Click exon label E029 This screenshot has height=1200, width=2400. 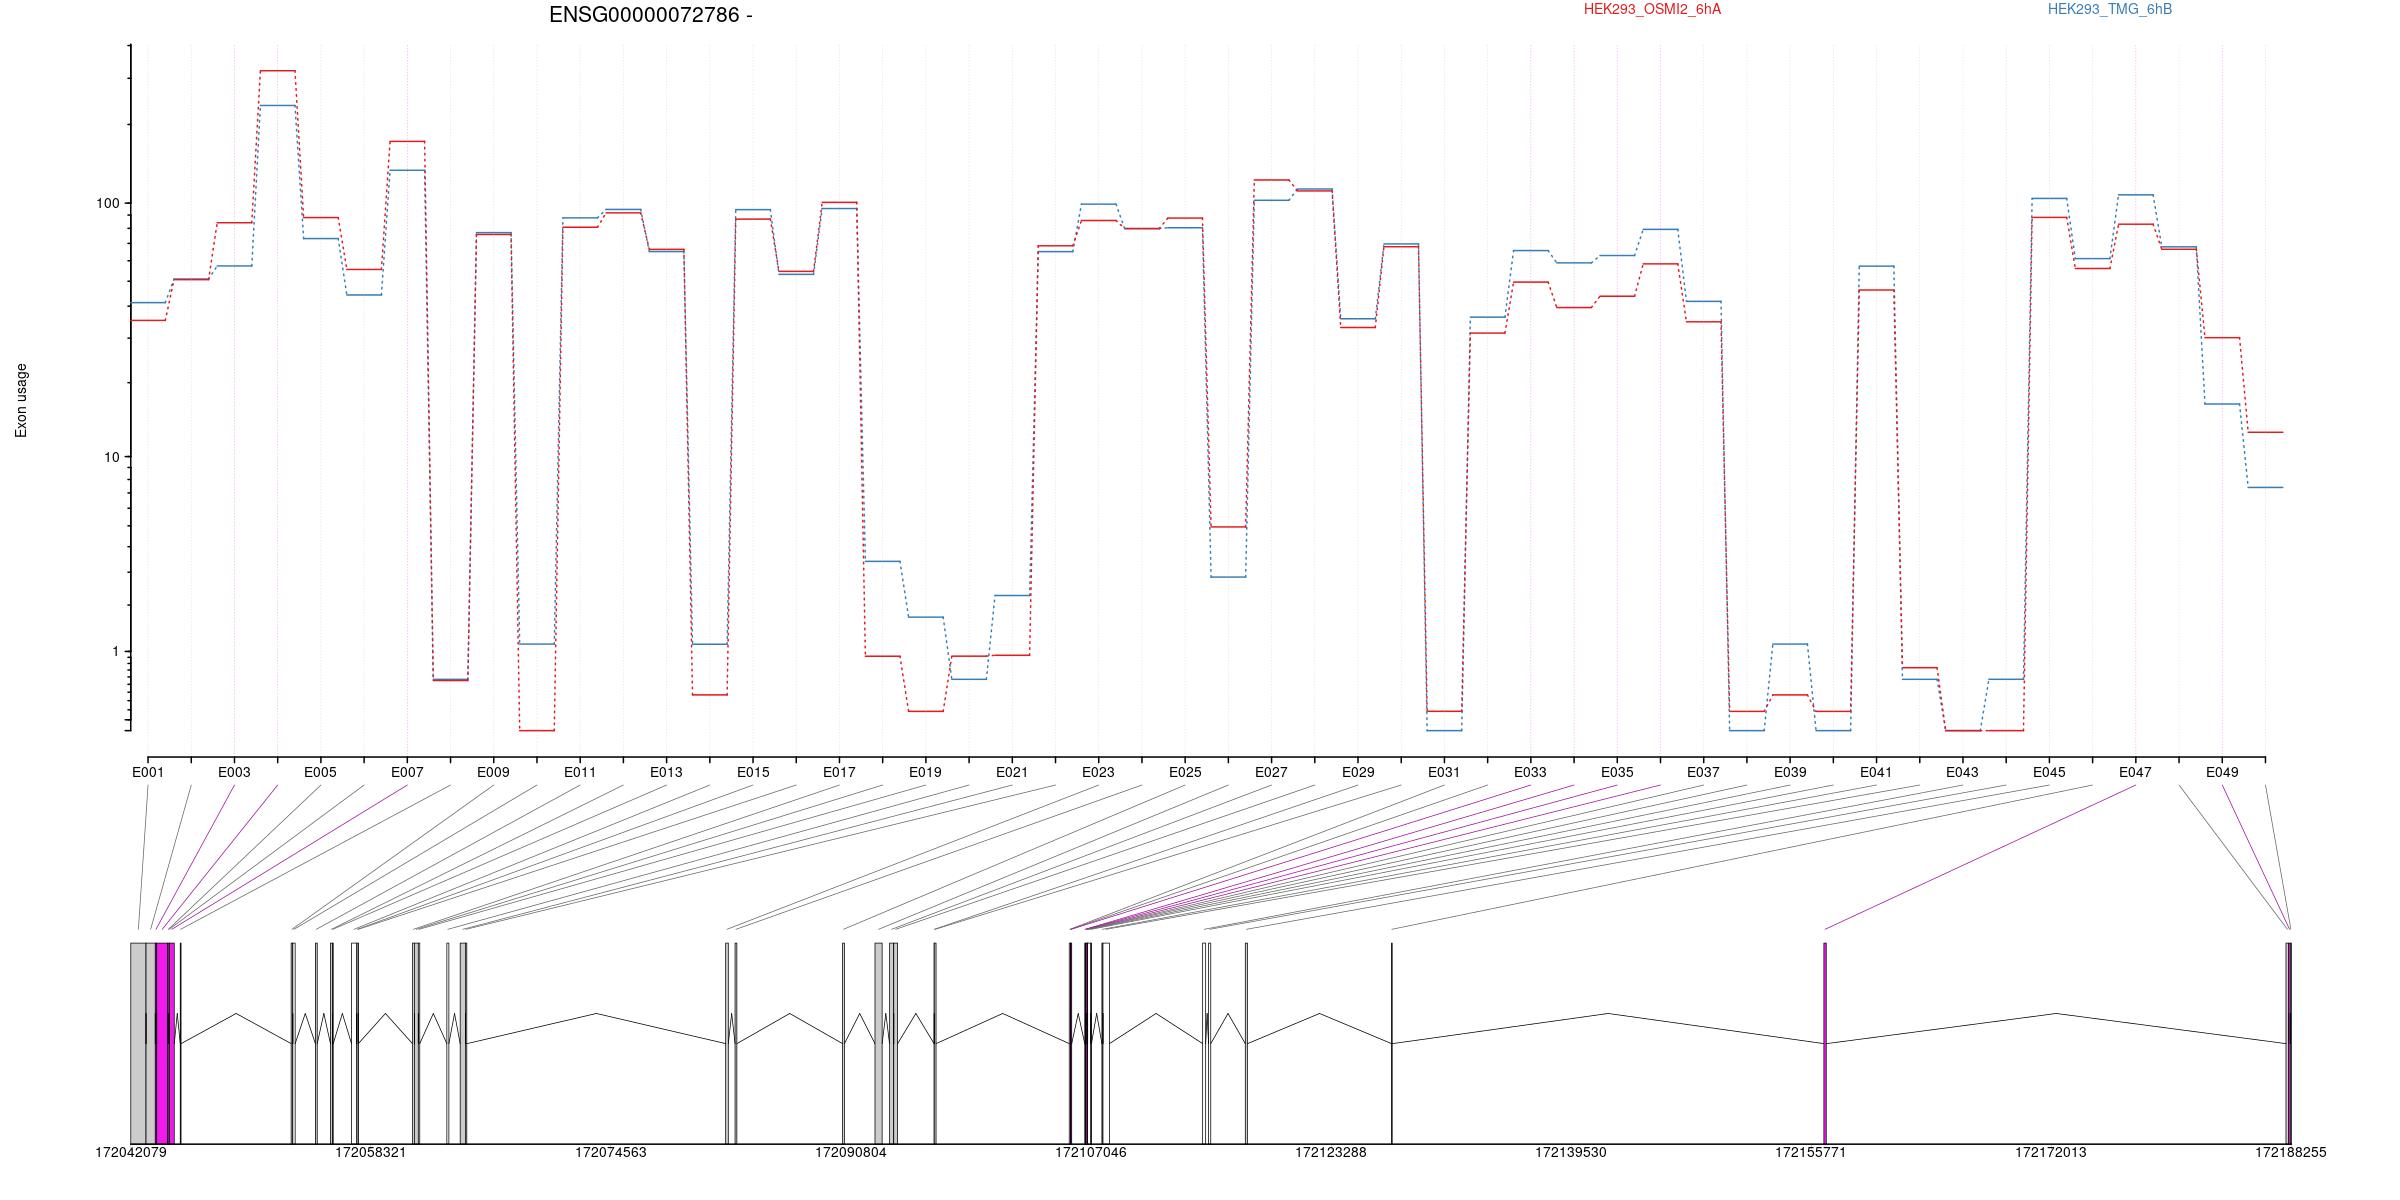coord(1358,772)
